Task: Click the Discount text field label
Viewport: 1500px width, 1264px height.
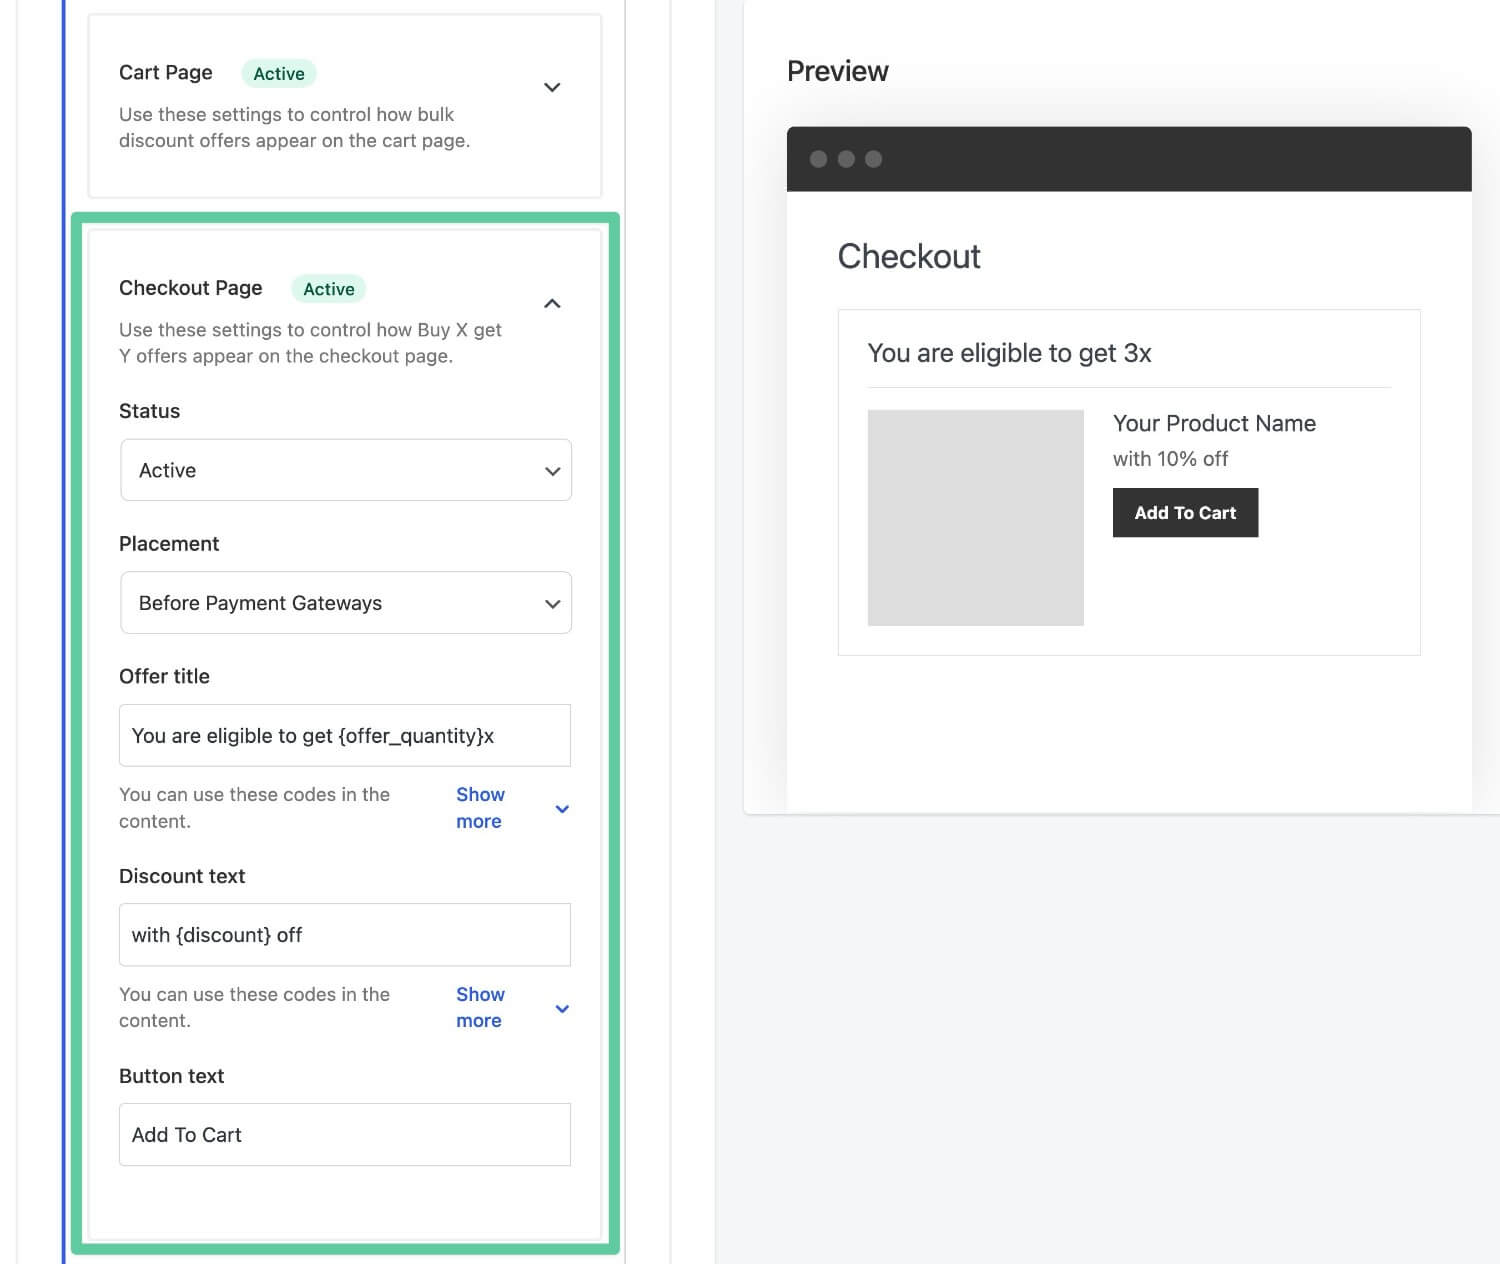Action: 182,876
